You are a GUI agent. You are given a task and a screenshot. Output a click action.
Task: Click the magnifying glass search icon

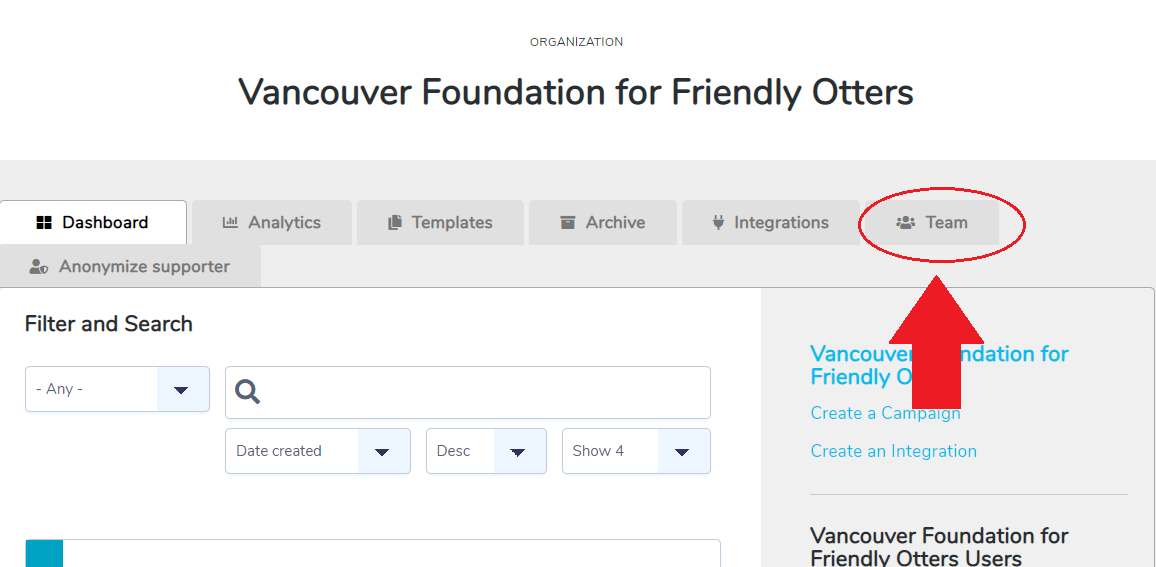pos(248,392)
